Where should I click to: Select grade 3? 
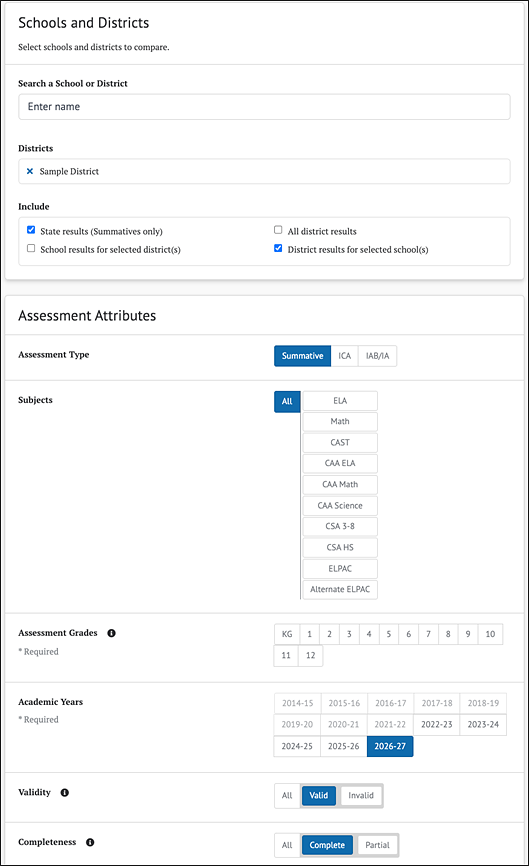(349, 634)
